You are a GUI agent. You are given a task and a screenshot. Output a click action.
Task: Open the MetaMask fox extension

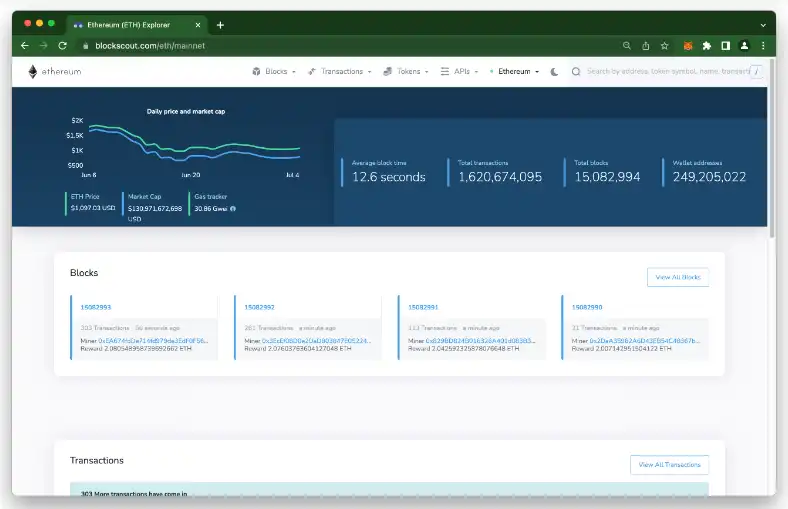tap(688, 46)
